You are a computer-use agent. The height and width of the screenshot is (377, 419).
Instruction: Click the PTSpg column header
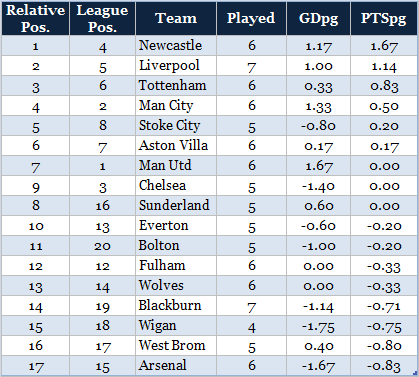pos(384,18)
